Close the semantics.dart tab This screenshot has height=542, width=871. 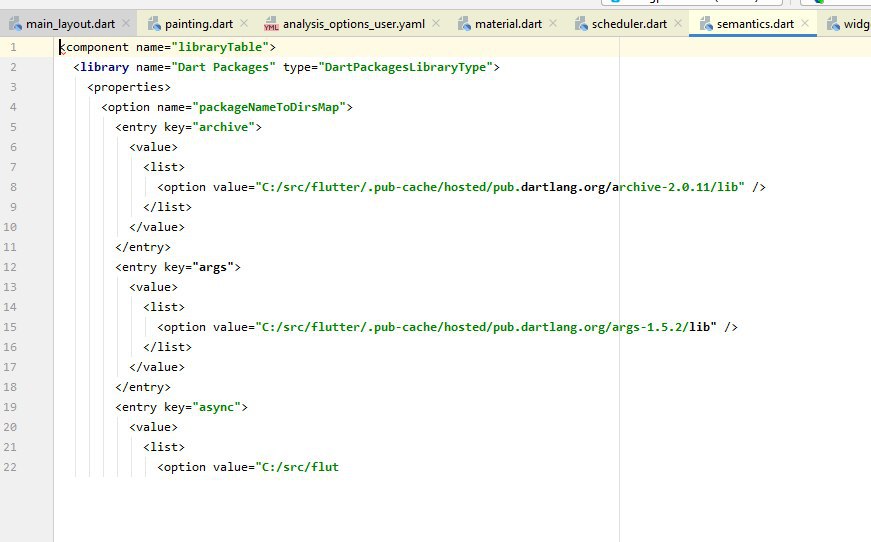805,23
